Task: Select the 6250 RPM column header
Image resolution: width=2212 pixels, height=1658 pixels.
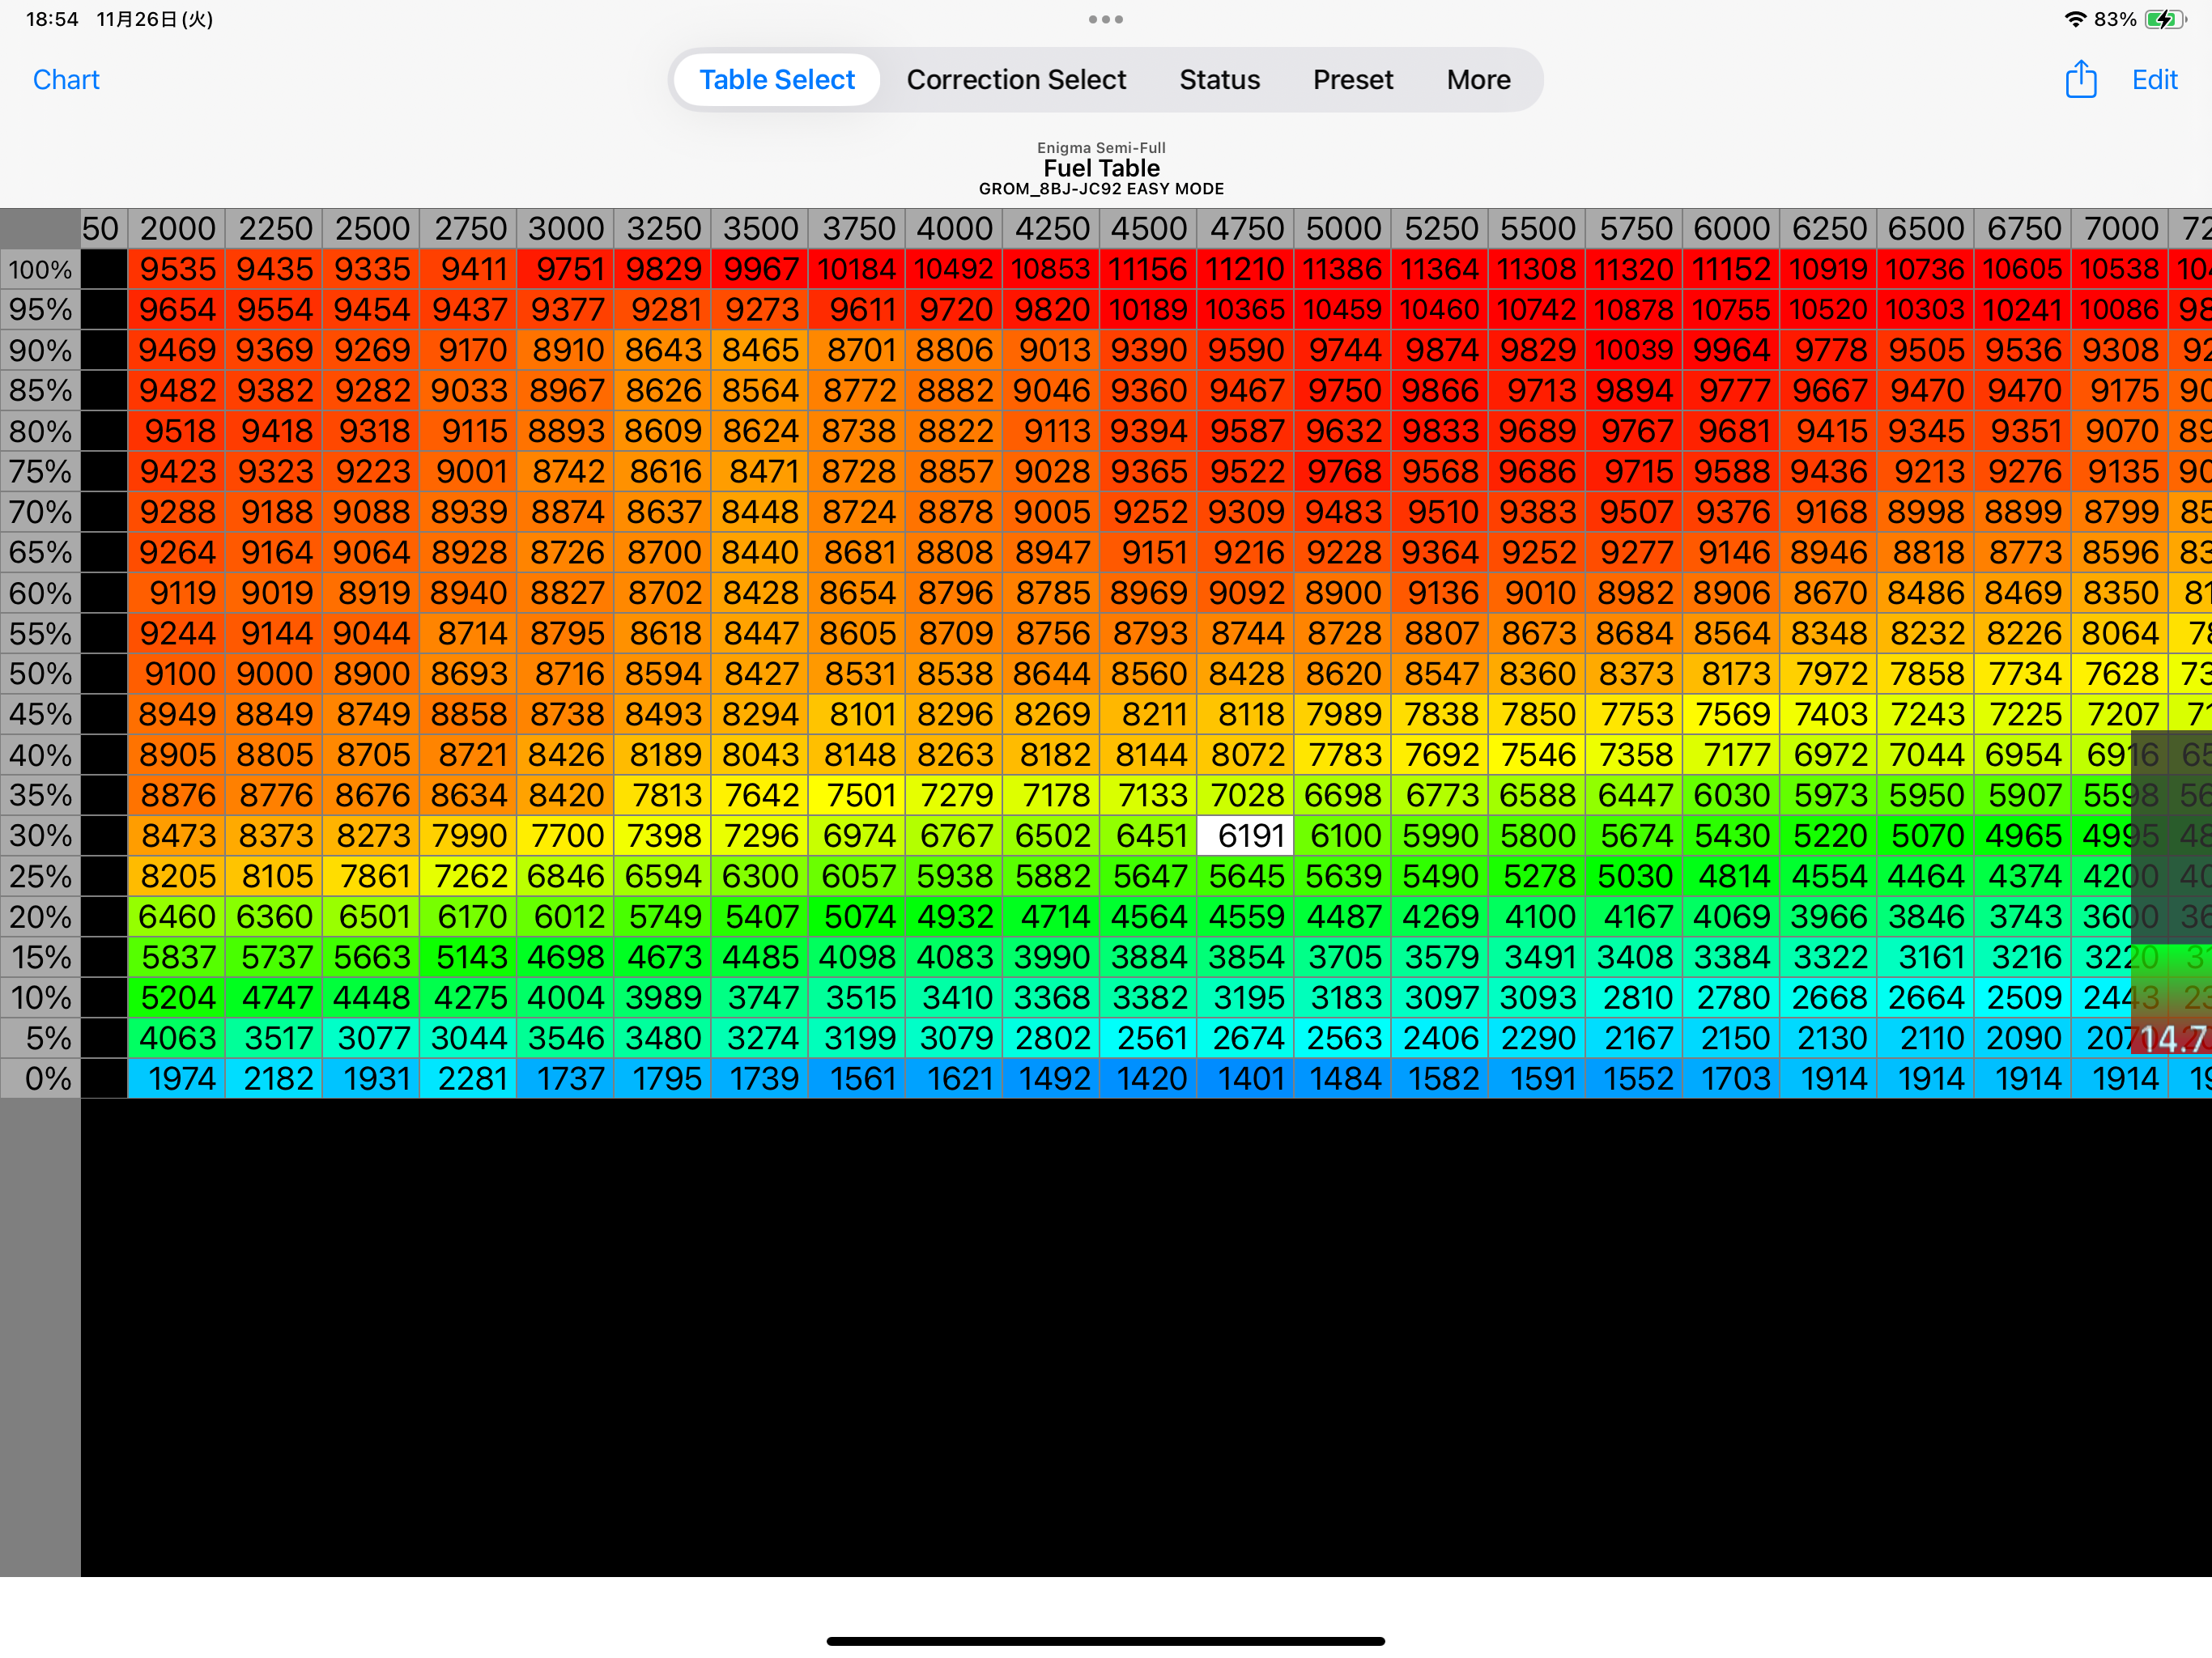Action: coord(1829,229)
